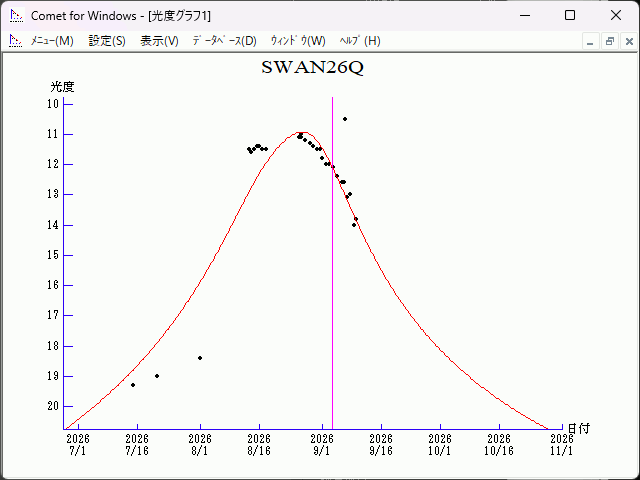Image resolution: width=640 pixels, height=480 pixels.
Task: Click the Comet app icon in title bar
Action: tap(17, 16)
